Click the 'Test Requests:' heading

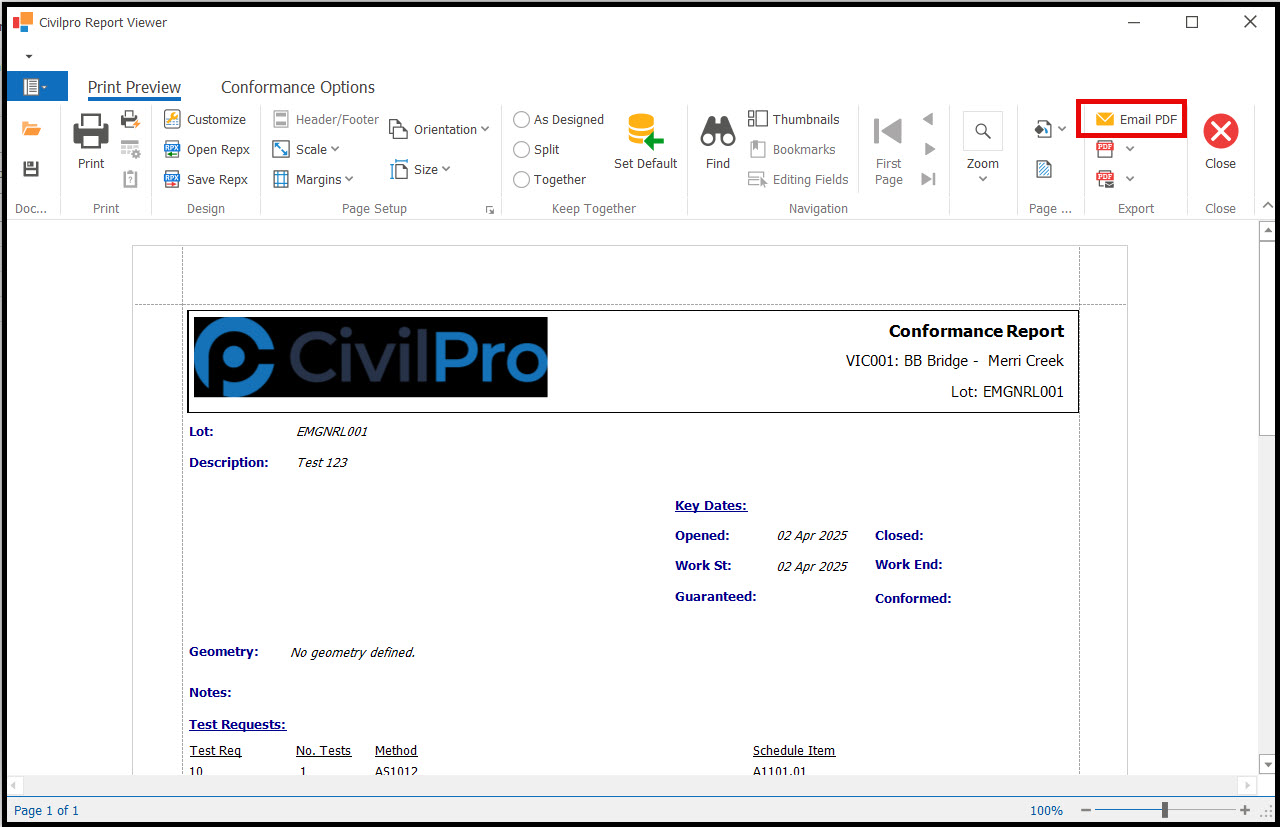pos(237,725)
